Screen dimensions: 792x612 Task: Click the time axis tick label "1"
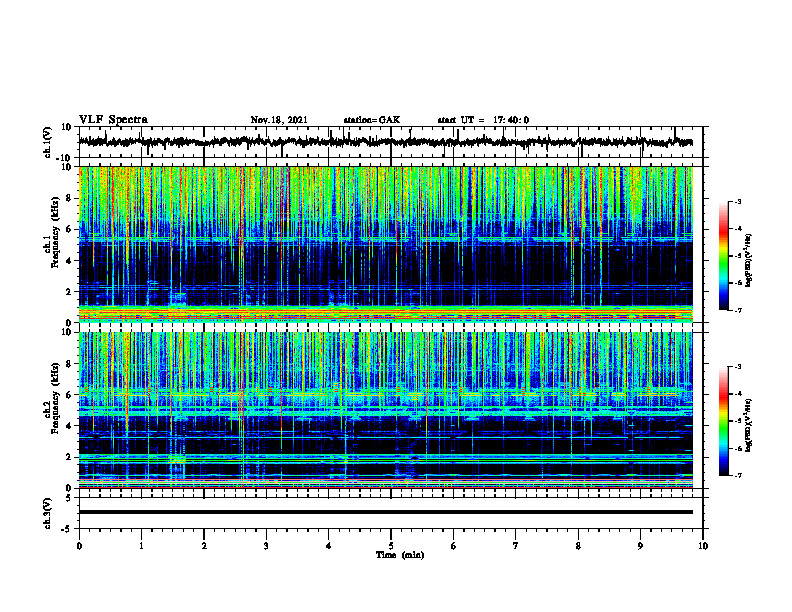[141, 546]
